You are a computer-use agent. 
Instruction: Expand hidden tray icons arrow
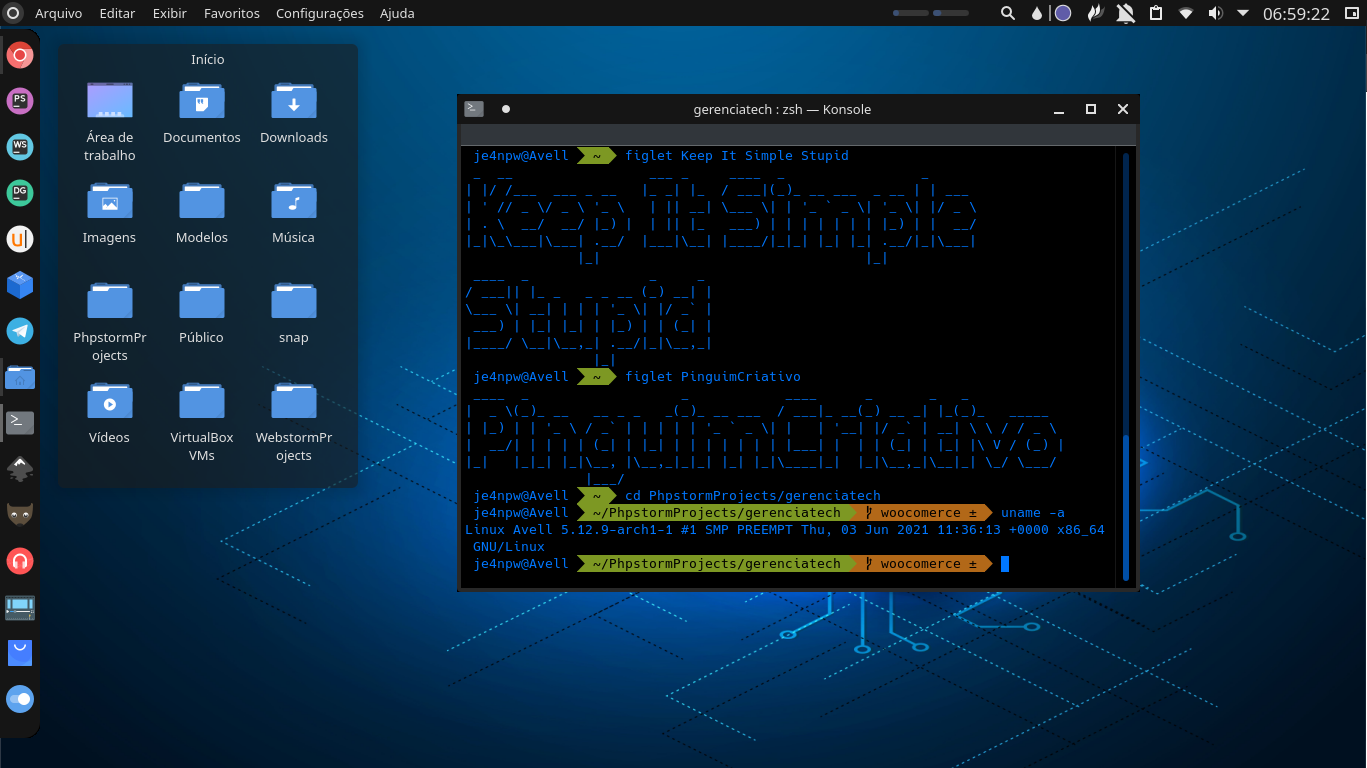click(x=1243, y=13)
